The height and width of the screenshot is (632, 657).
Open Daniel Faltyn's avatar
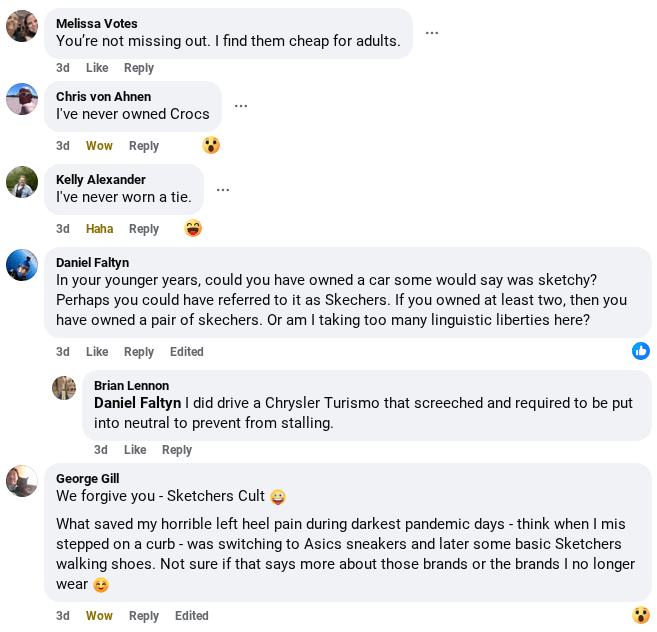(22, 265)
